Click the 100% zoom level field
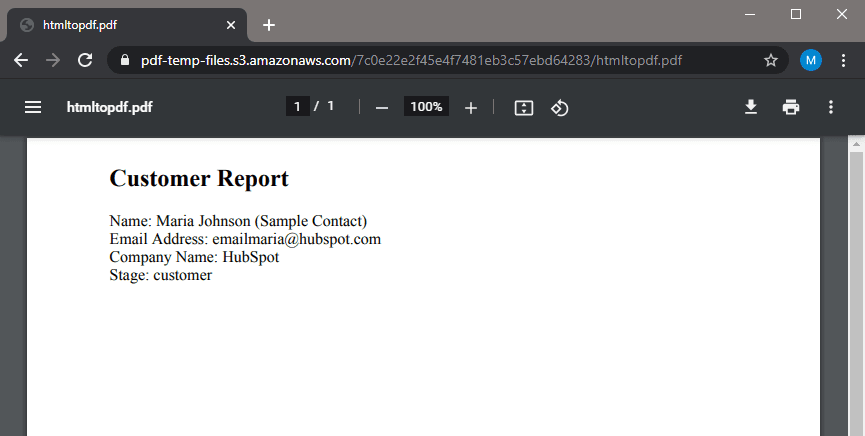Screen dimensions: 865x436 426,107
